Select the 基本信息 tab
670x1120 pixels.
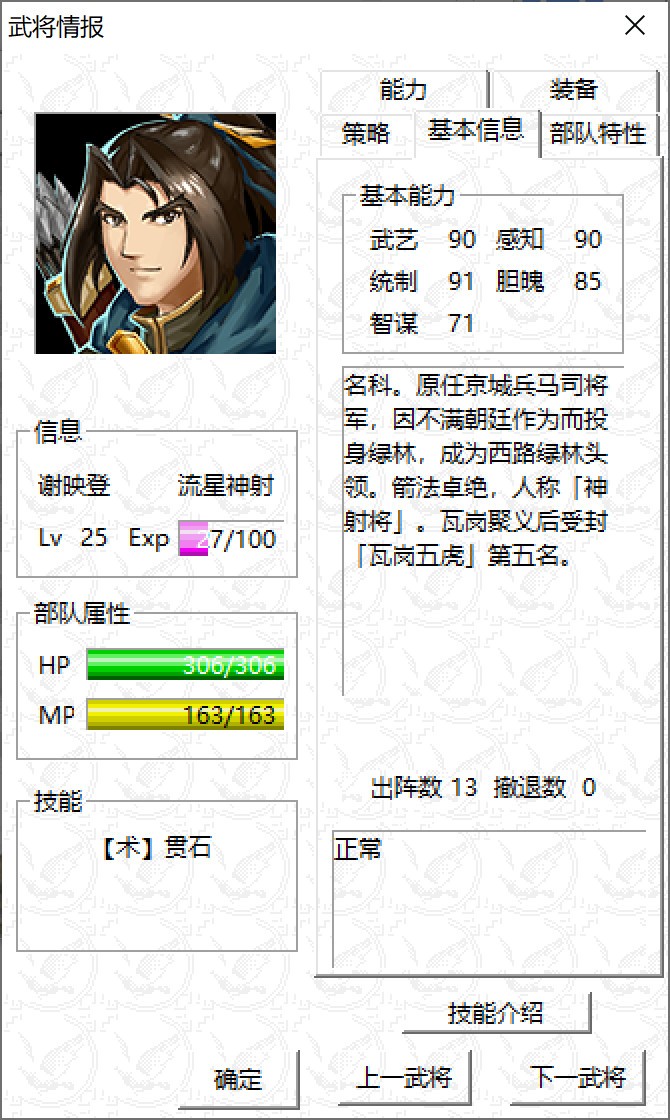pos(476,131)
